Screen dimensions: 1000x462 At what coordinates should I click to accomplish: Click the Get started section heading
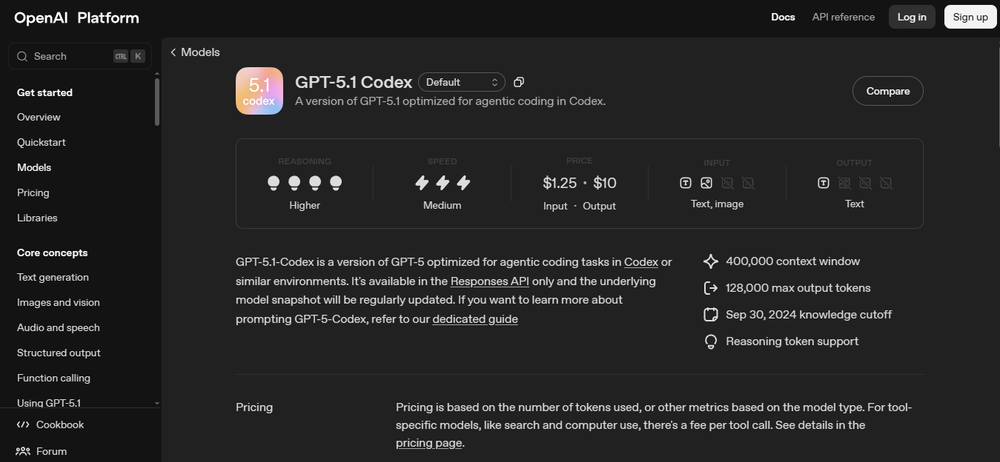click(x=45, y=93)
